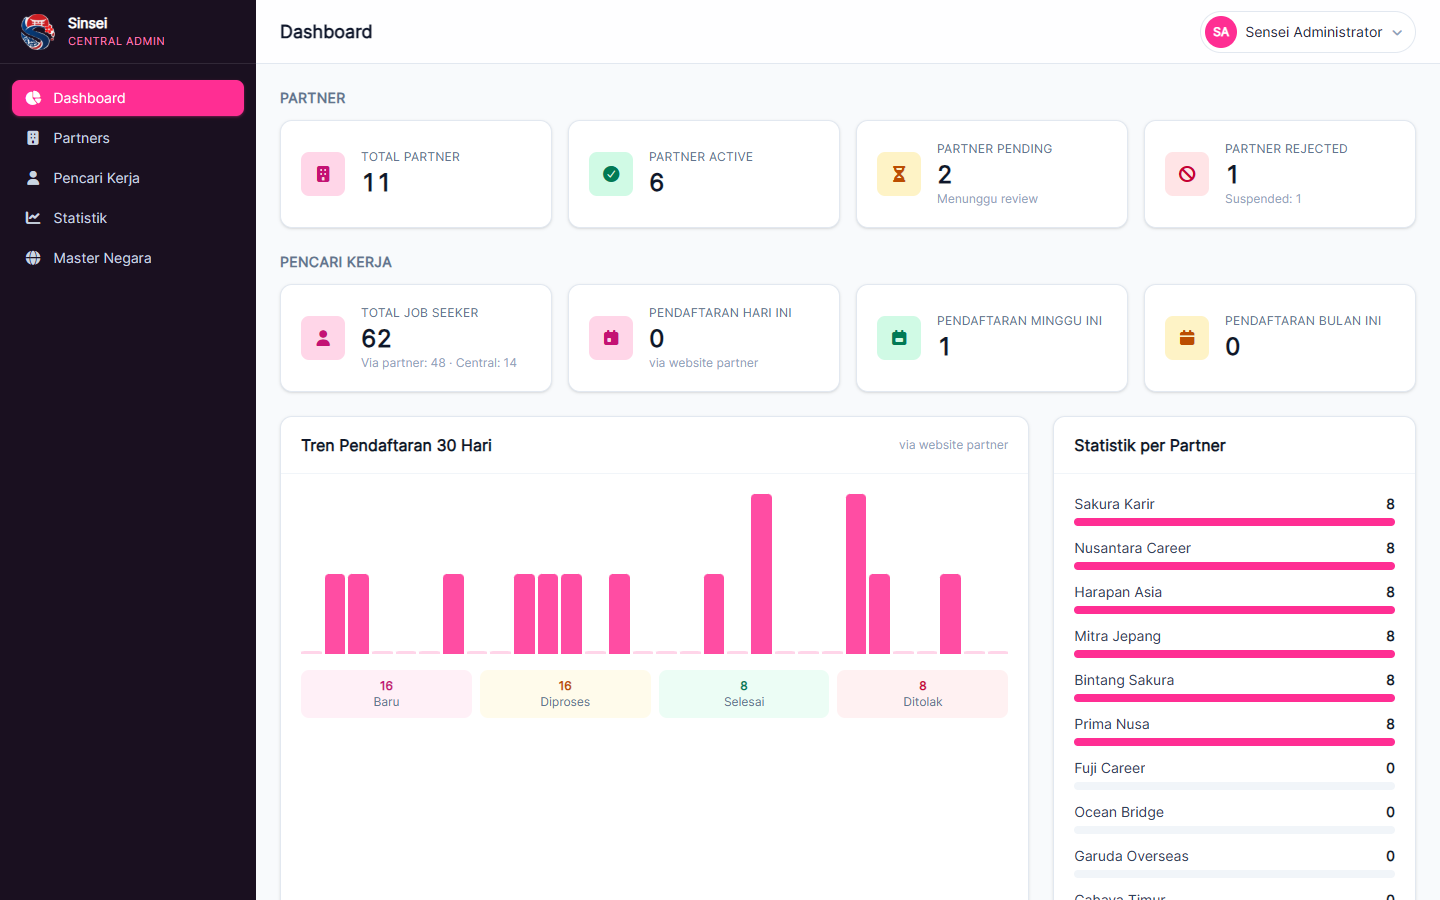Image resolution: width=1440 pixels, height=900 pixels.
Task: Click the Partner Rejected ban icon
Action: 1187,174
